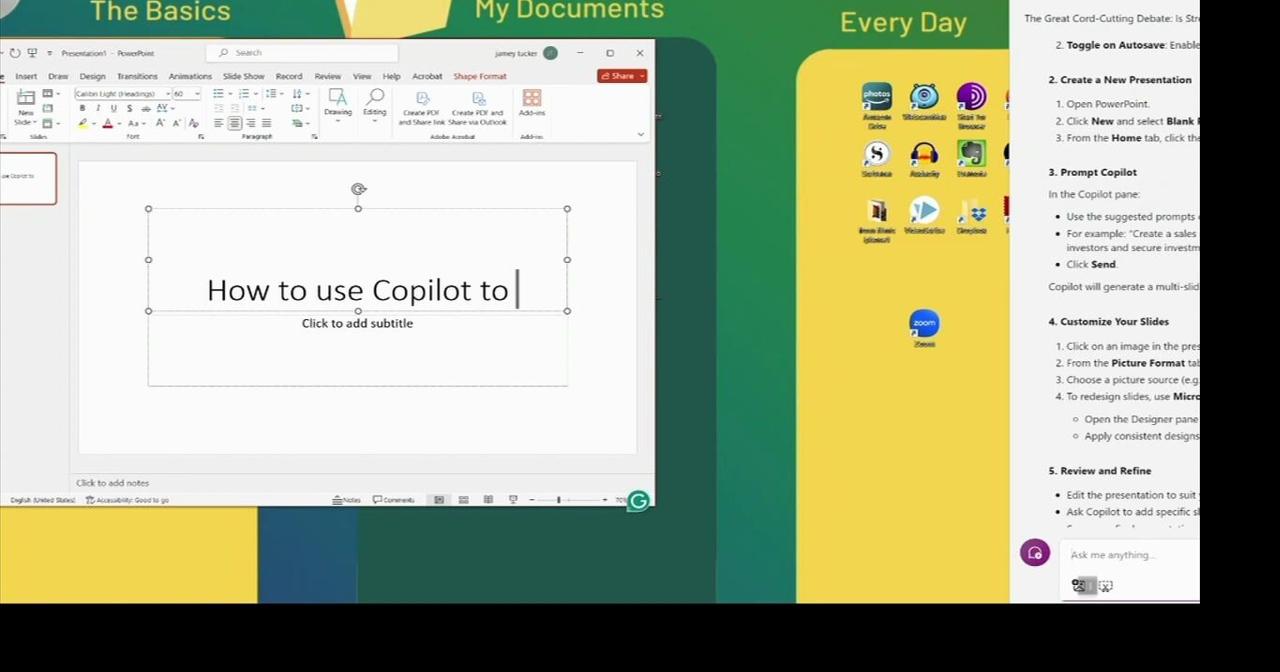Switch to the Animations ribbon tab

click(x=190, y=76)
